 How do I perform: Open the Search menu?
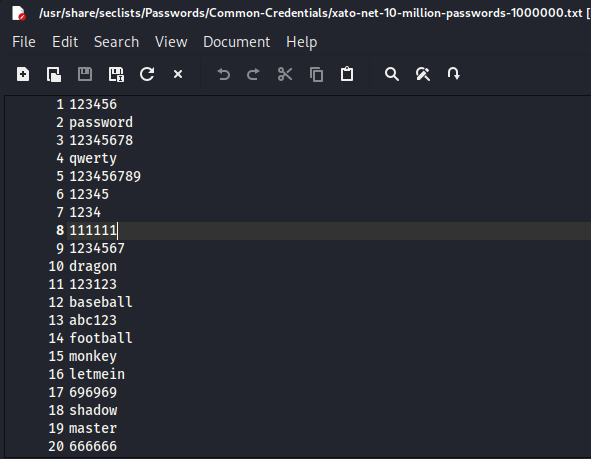point(116,42)
